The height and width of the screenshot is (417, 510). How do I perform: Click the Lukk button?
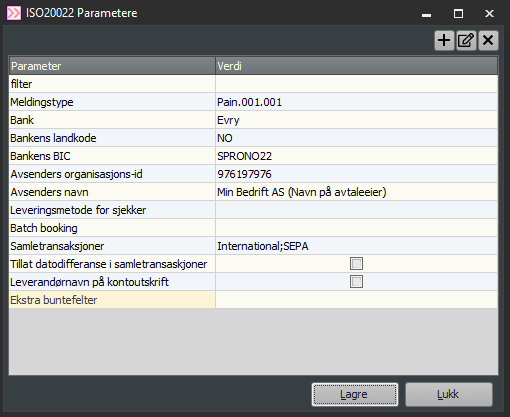[448, 394]
